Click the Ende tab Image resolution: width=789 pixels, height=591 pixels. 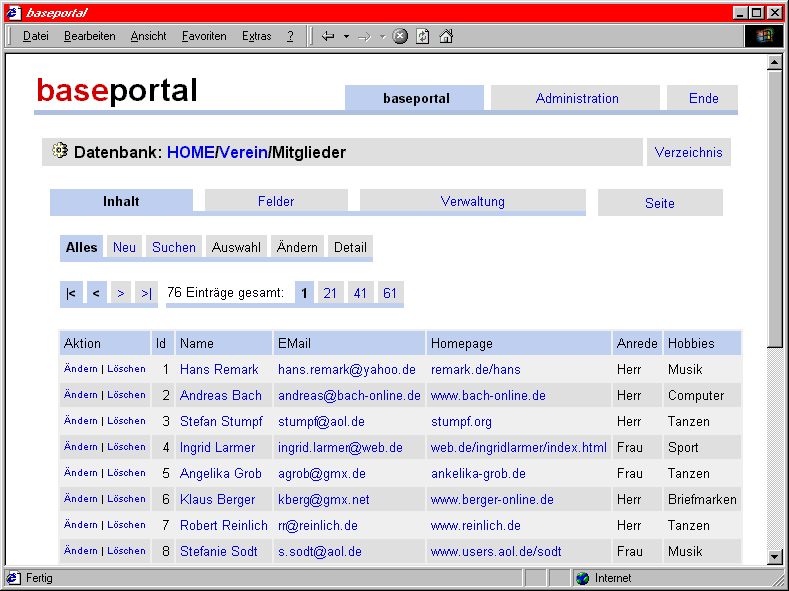(702, 98)
